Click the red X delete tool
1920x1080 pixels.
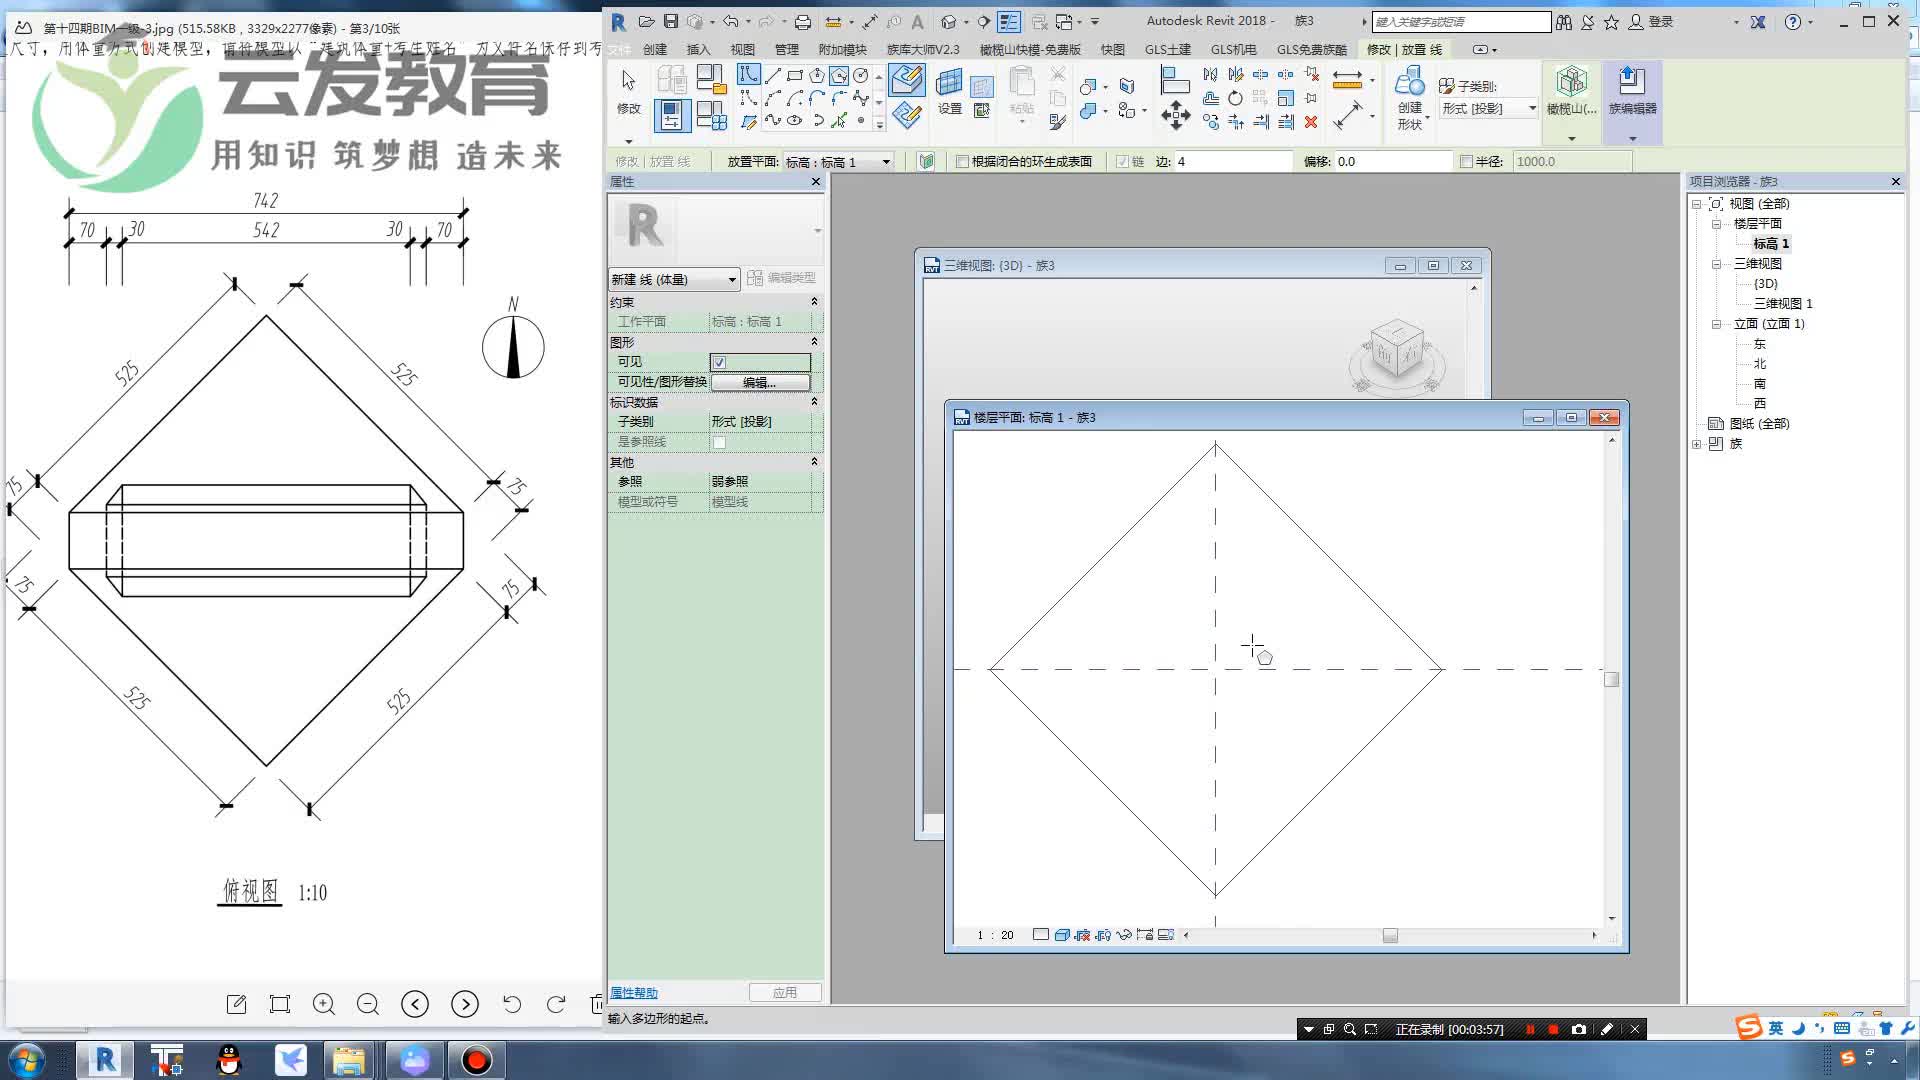(1310, 121)
